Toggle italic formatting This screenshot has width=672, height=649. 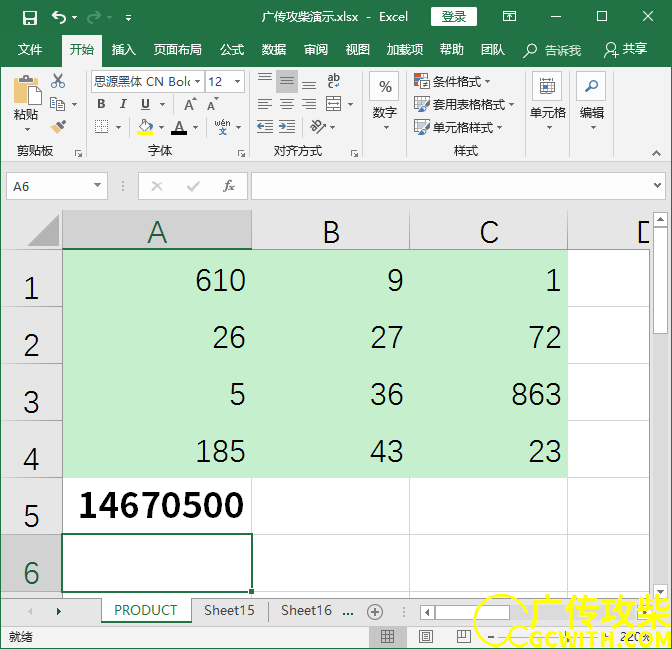[x=123, y=104]
